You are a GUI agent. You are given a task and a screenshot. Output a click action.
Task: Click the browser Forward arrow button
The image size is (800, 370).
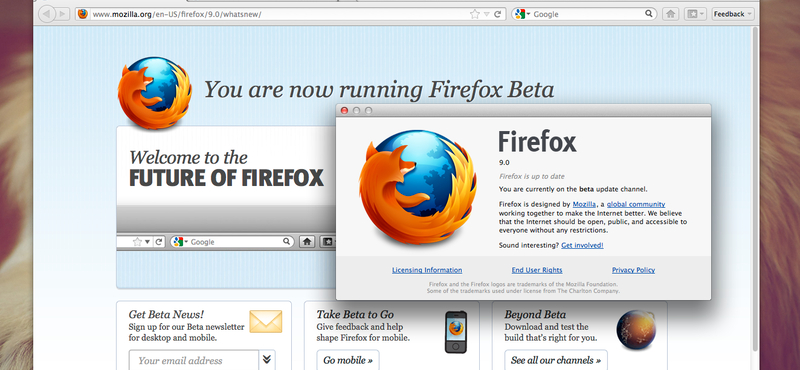tap(62, 14)
